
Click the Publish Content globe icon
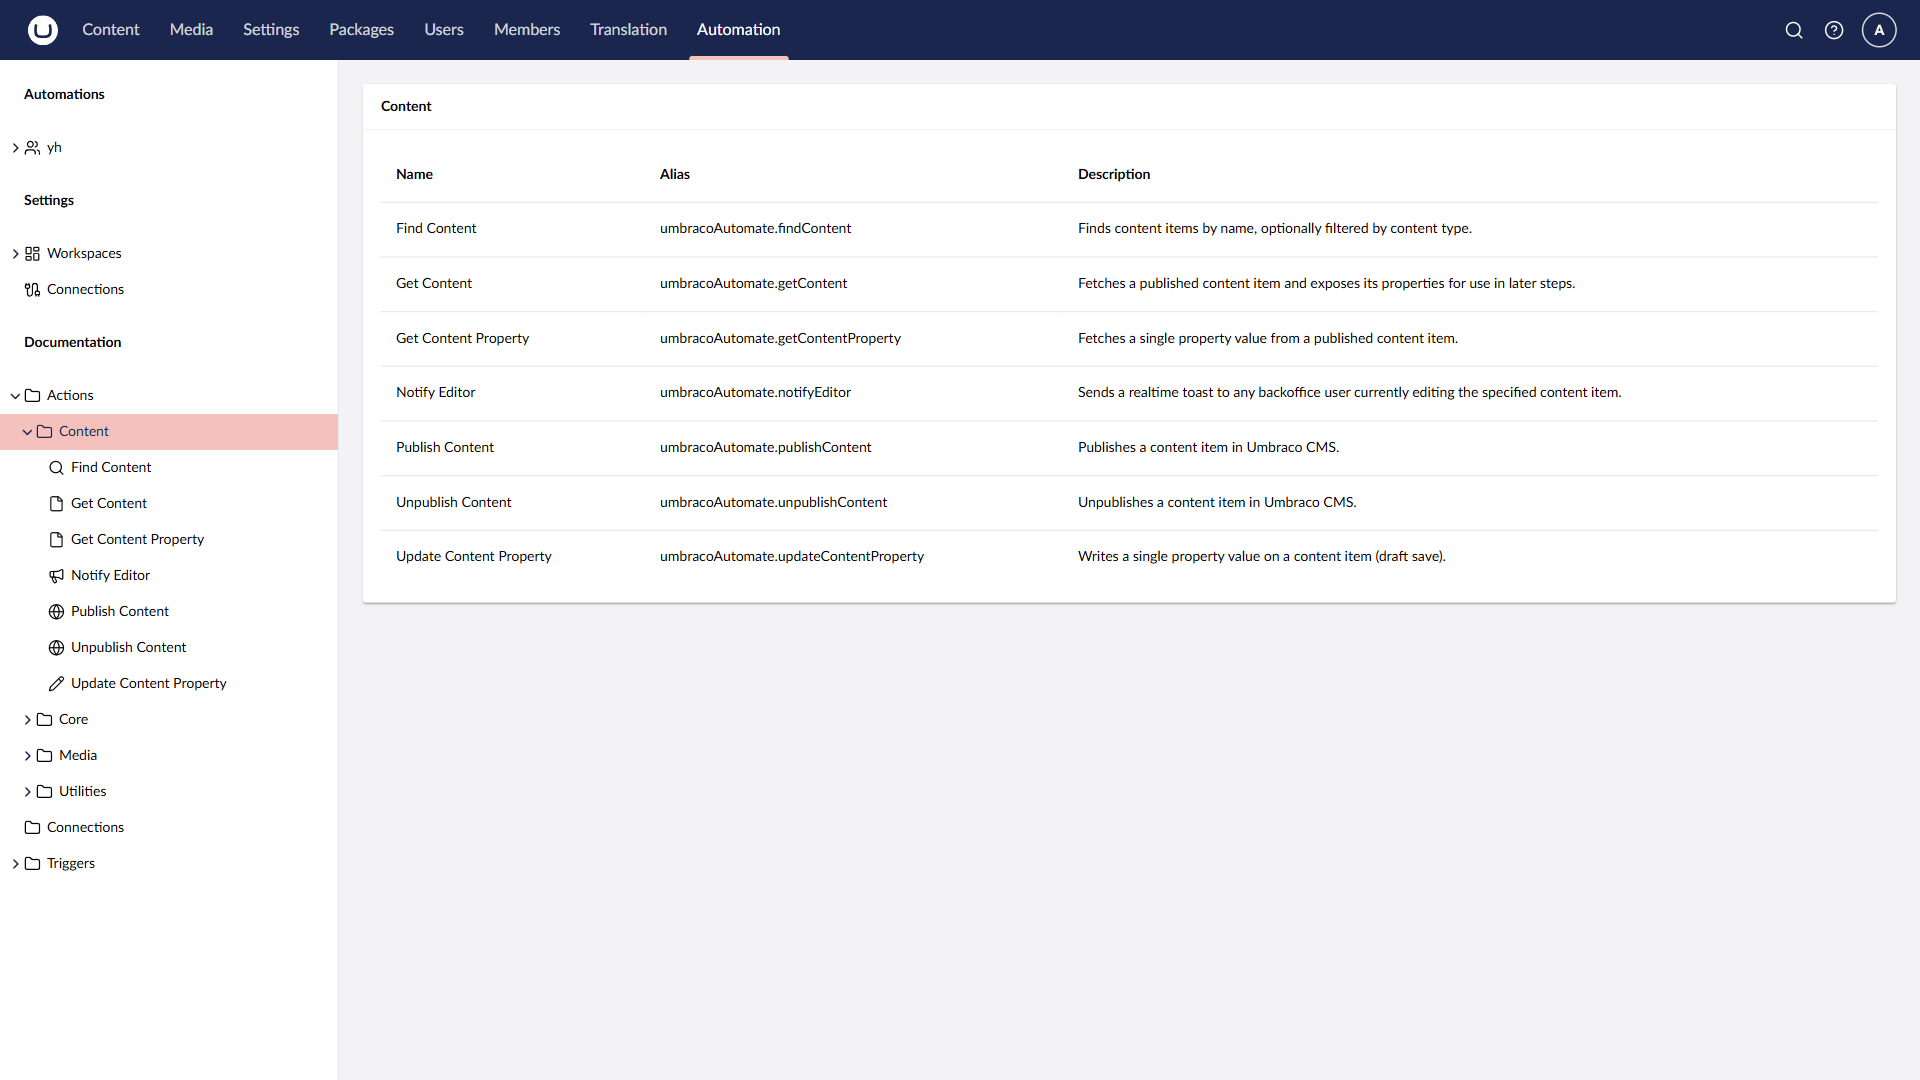coord(57,612)
